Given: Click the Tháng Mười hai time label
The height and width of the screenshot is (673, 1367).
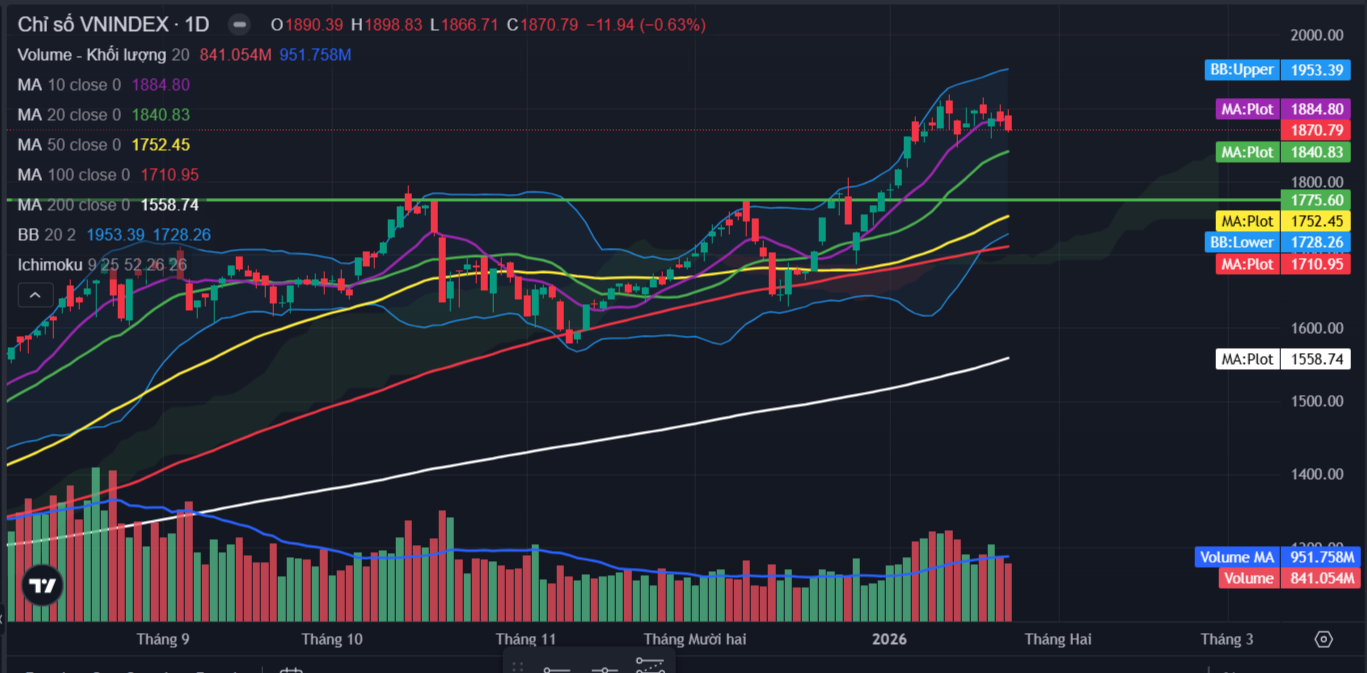Looking at the screenshot, I should [695, 639].
